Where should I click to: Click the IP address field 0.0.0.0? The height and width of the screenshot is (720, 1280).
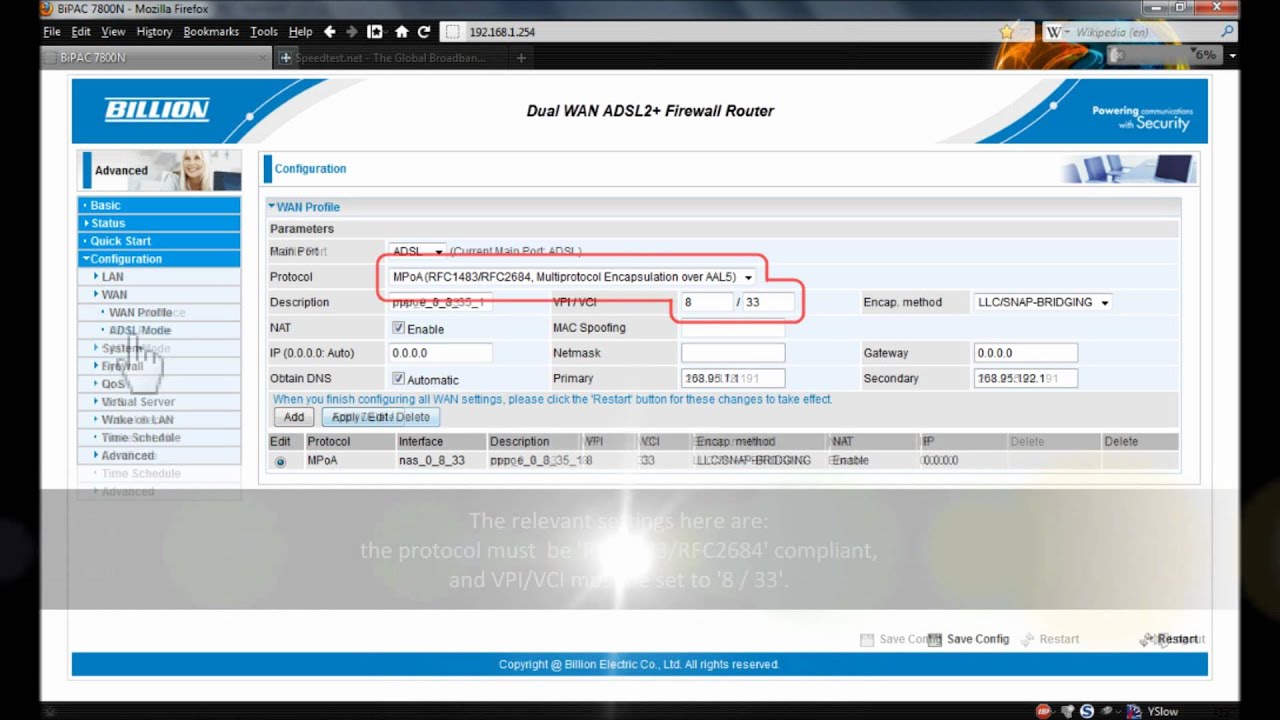click(x=440, y=353)
